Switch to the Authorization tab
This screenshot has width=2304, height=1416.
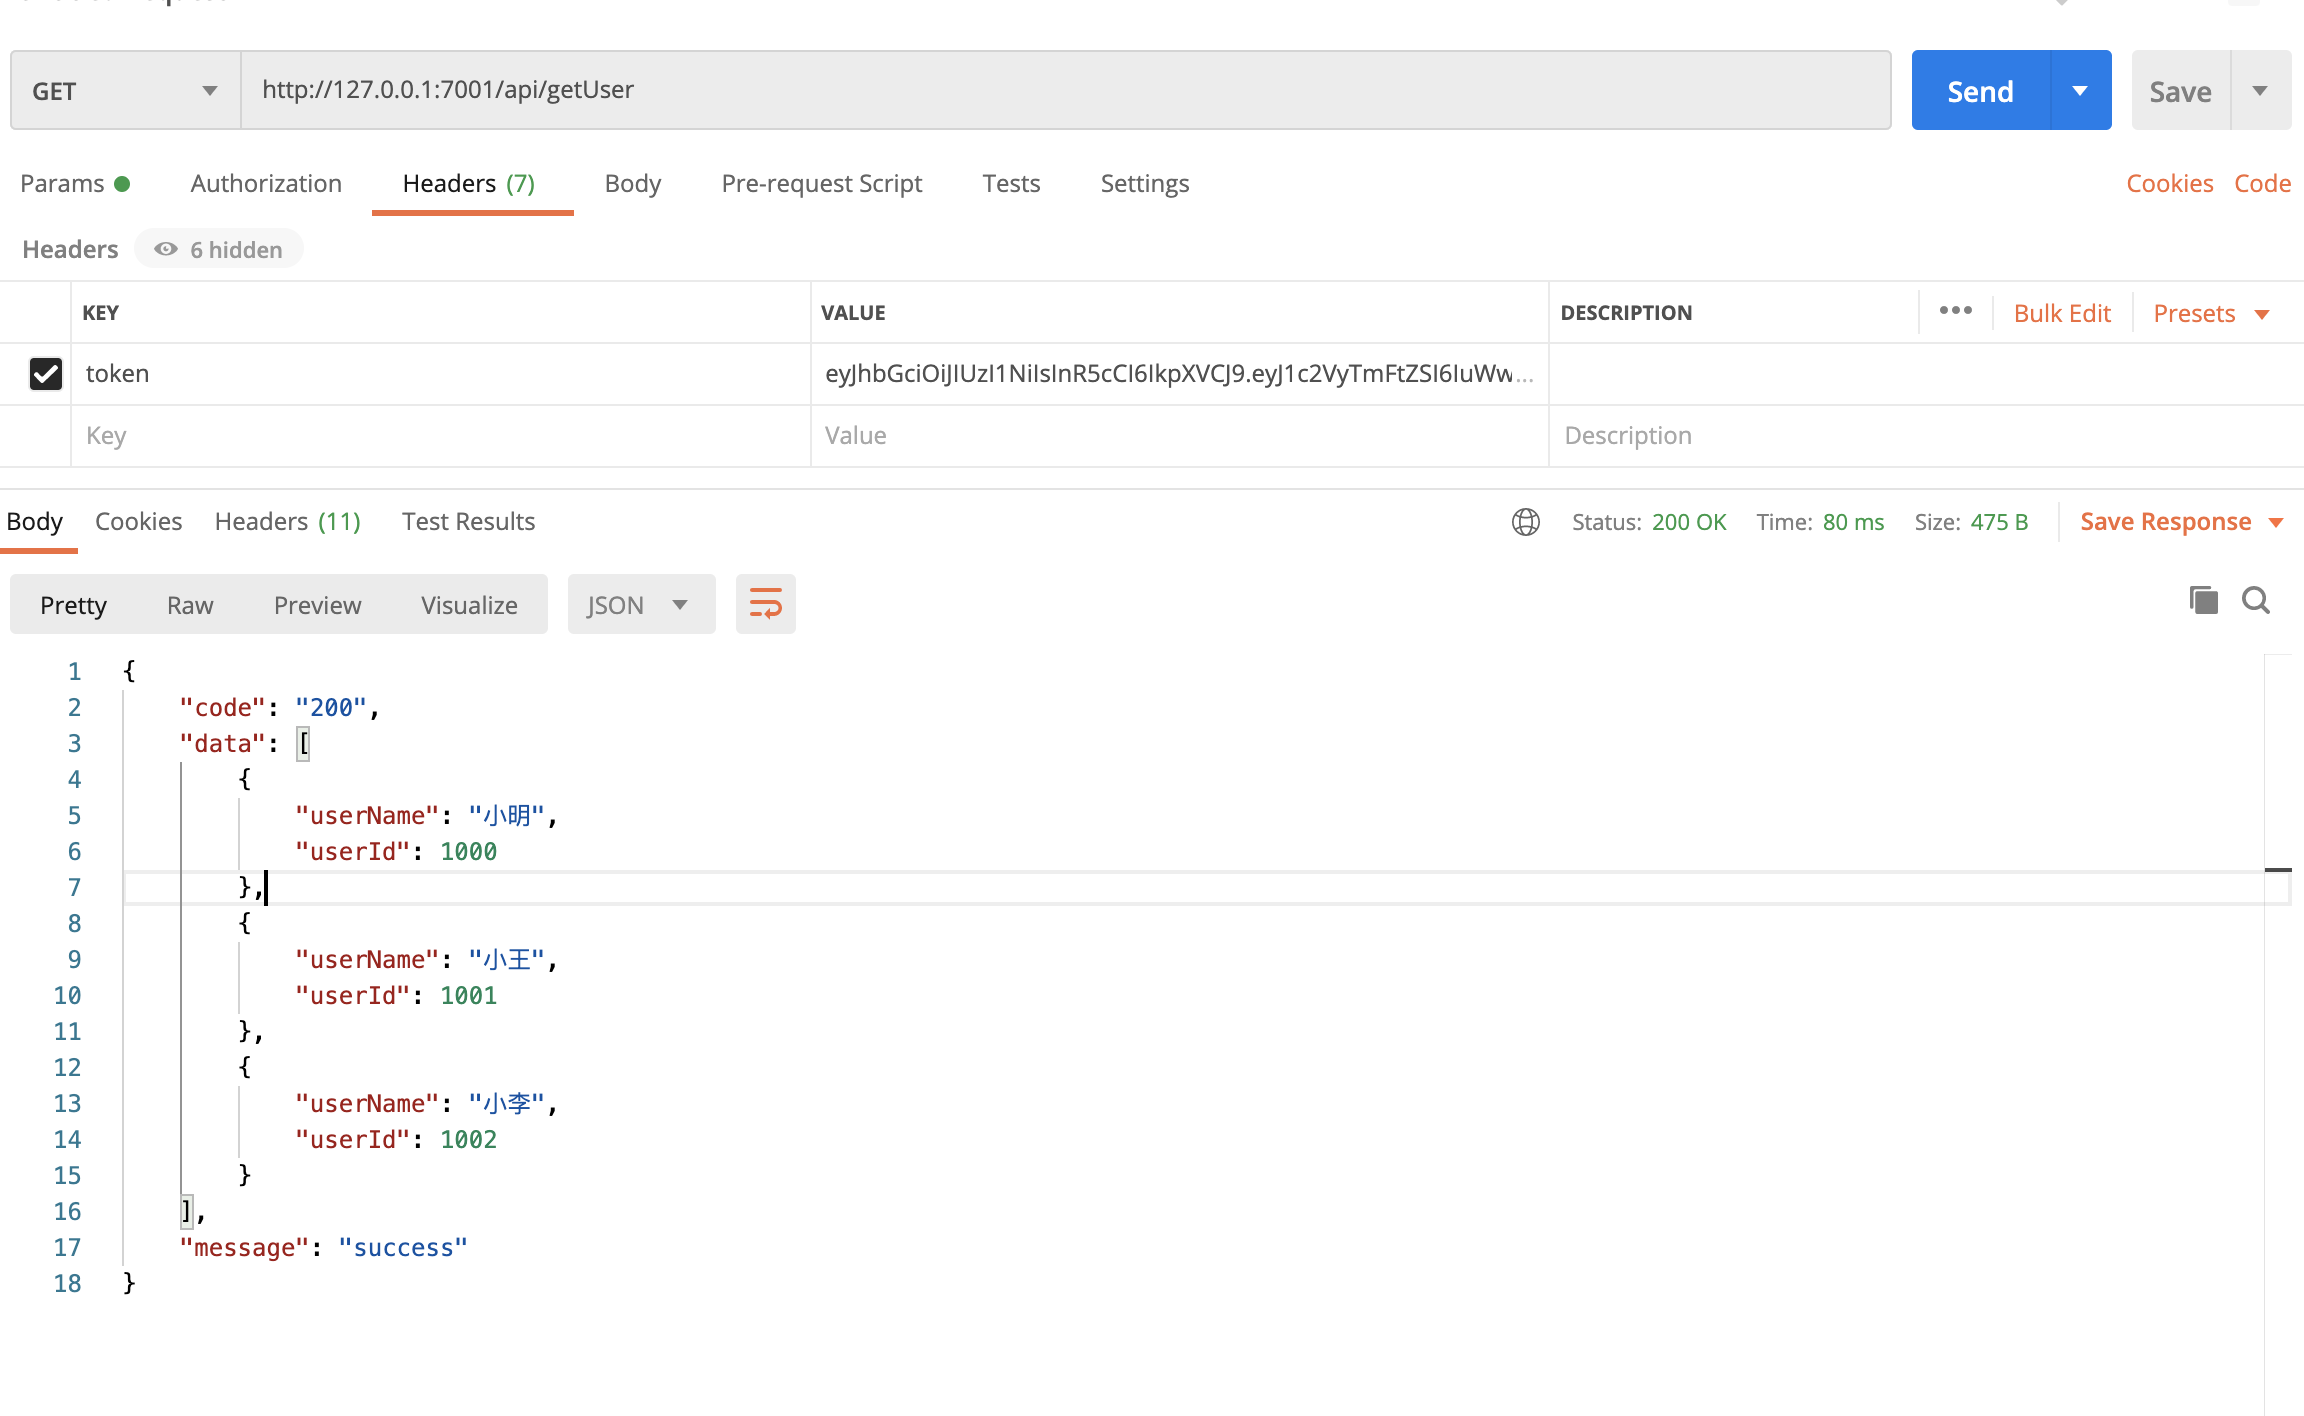coord(266,183)
